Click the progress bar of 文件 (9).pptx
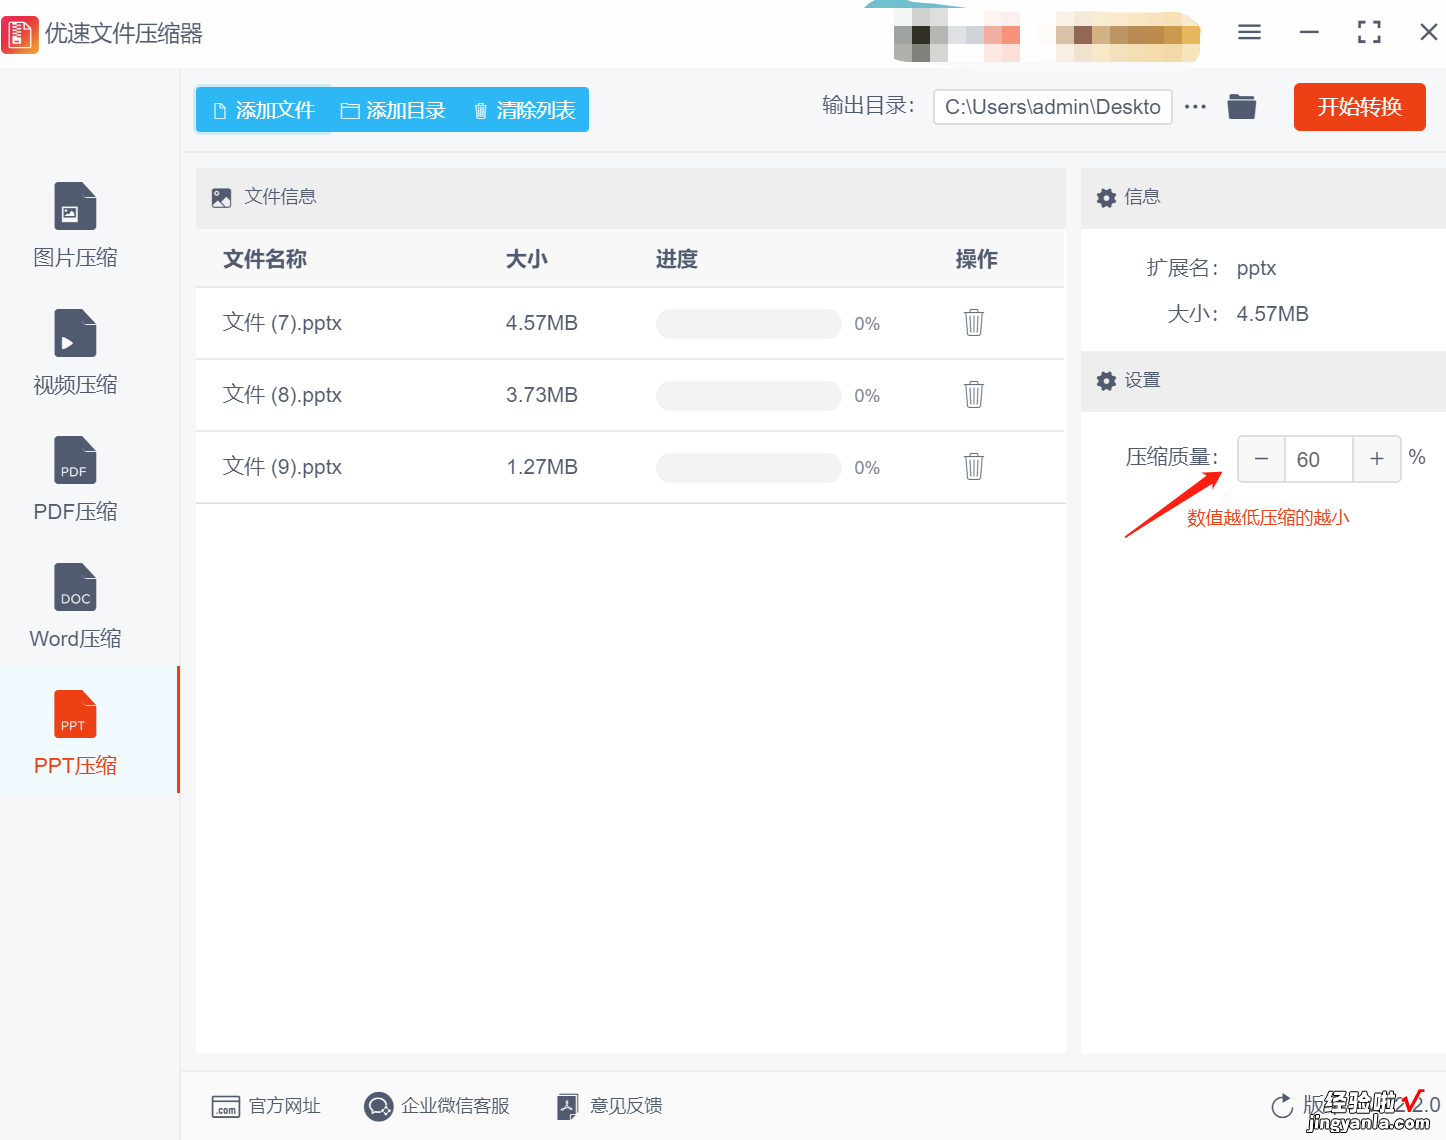 point(749,467)
